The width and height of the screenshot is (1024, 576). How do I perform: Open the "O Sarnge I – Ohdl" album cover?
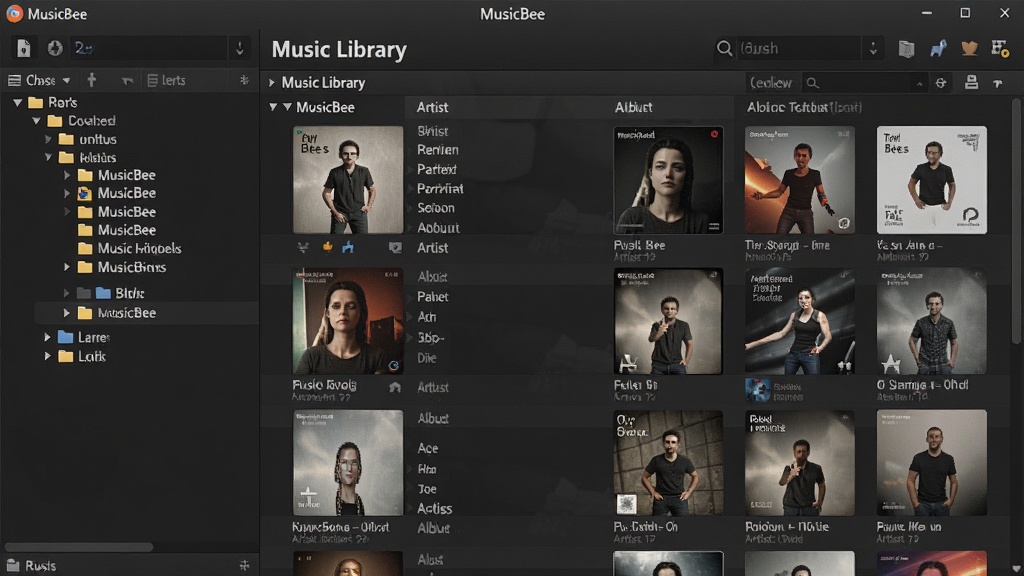pos(932,321)
